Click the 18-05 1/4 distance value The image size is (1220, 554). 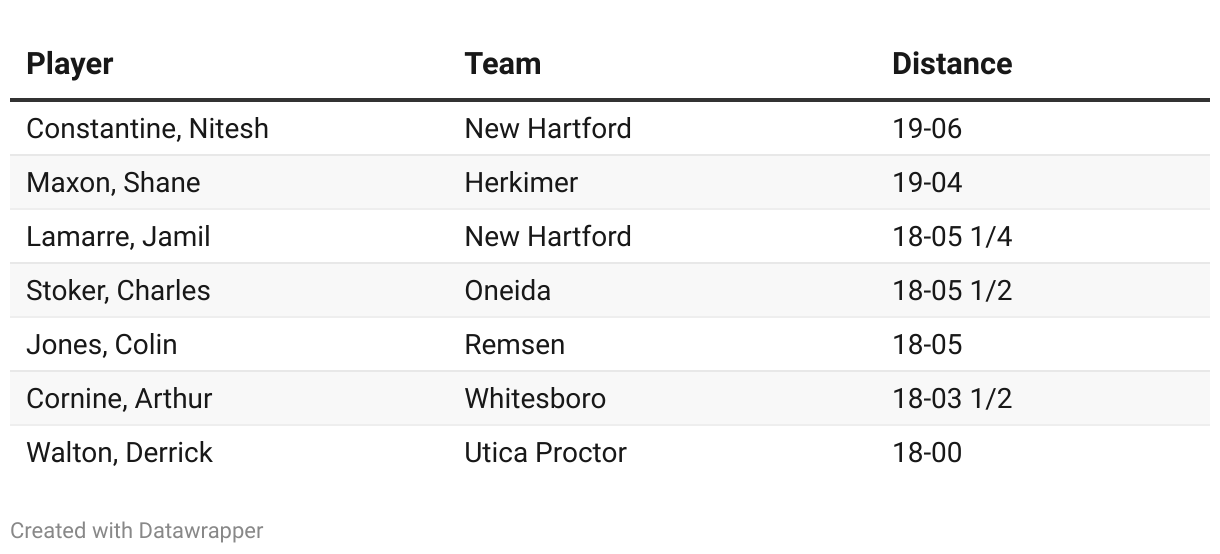click(x=952, y=237)
